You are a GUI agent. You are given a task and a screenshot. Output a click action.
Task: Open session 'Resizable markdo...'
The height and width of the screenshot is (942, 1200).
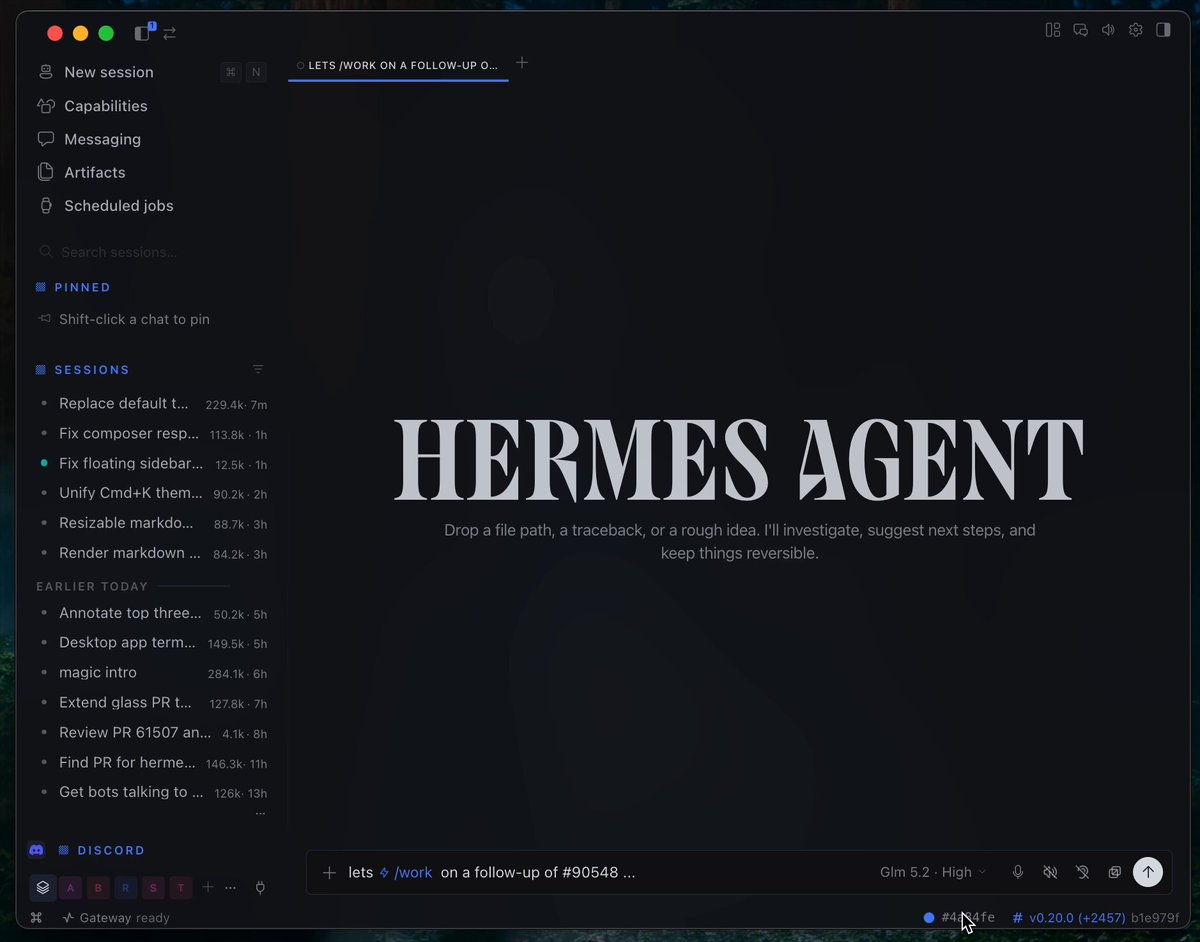151,523
